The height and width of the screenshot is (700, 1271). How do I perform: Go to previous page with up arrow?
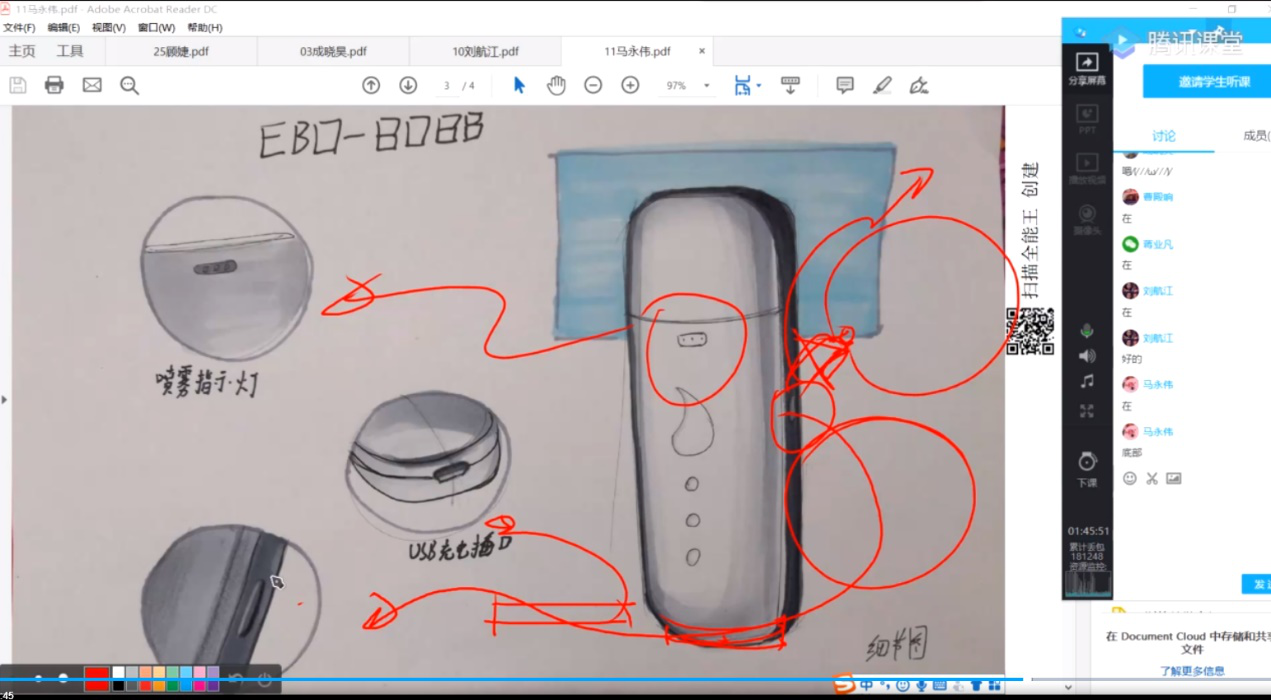tap(371, 85)
